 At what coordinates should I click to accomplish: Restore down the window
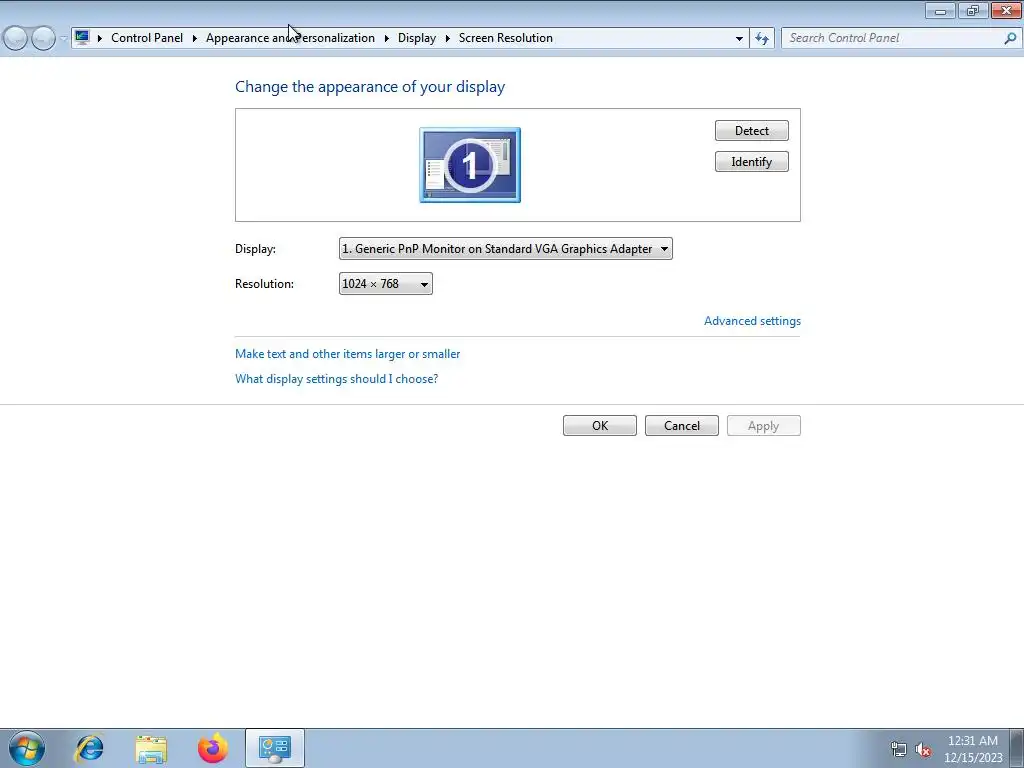(973, 10)
